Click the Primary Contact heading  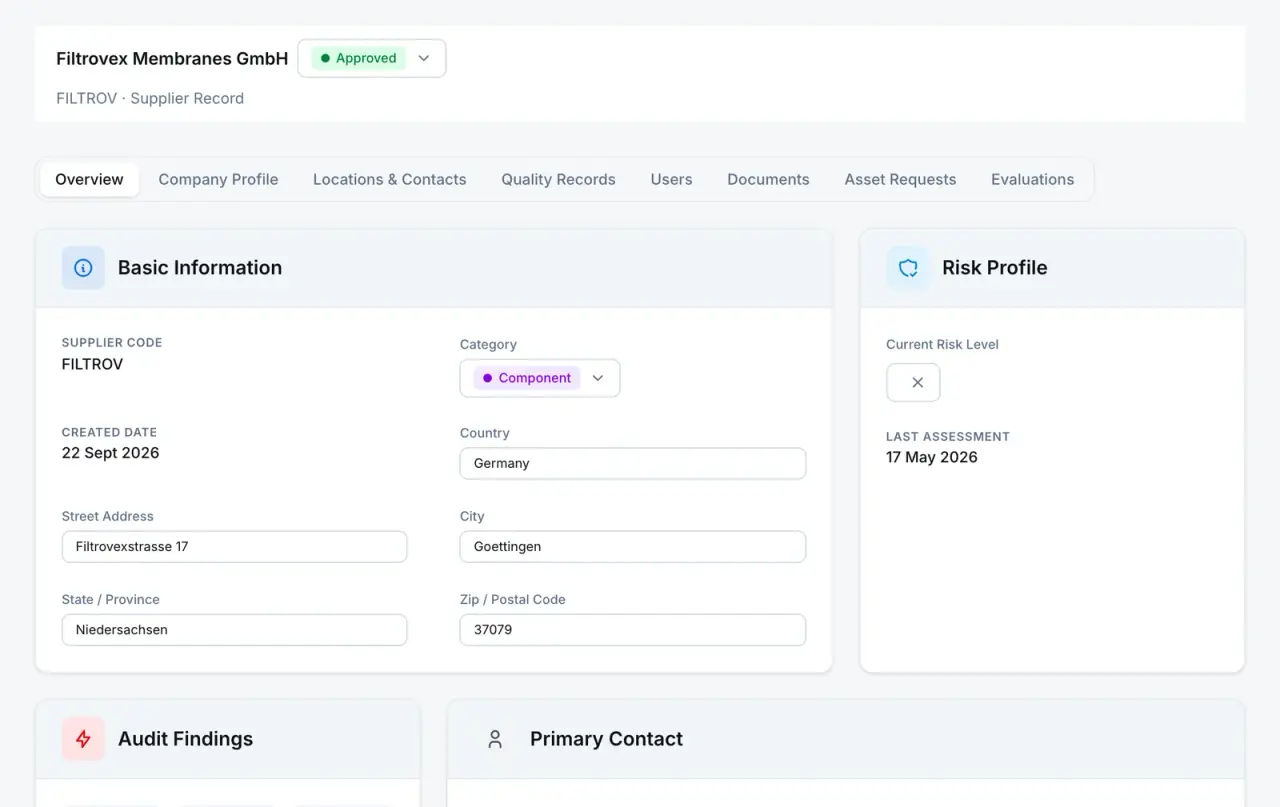[606, 739]
